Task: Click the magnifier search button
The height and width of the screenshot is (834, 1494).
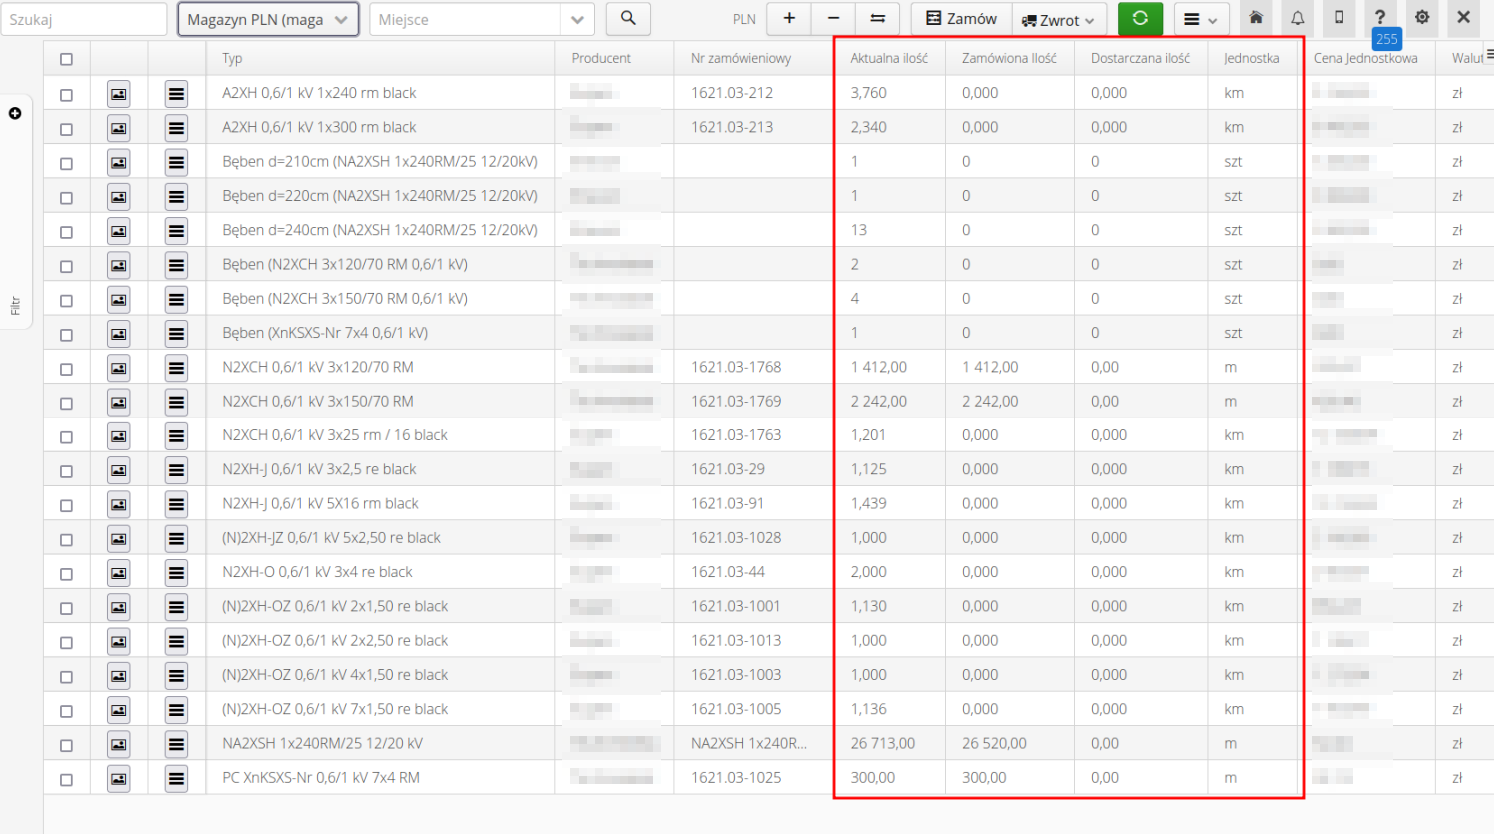Action: pos(628,19)
